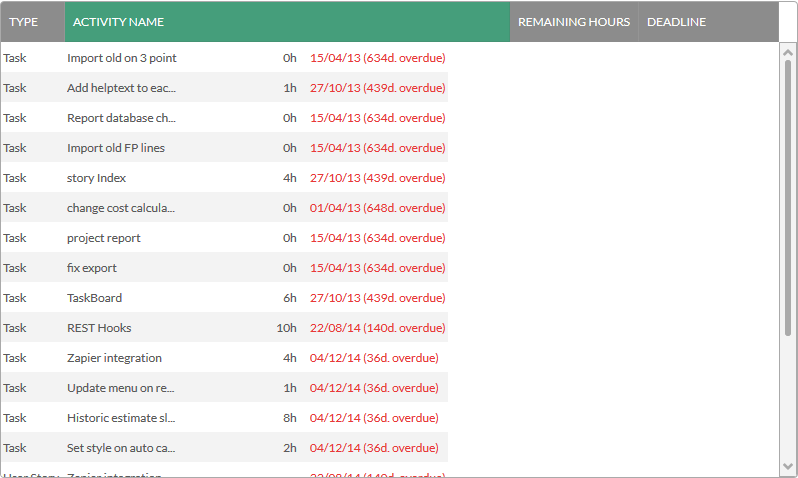
Task: Click the "Zapier integration" task row
Action: click(114, 358)
